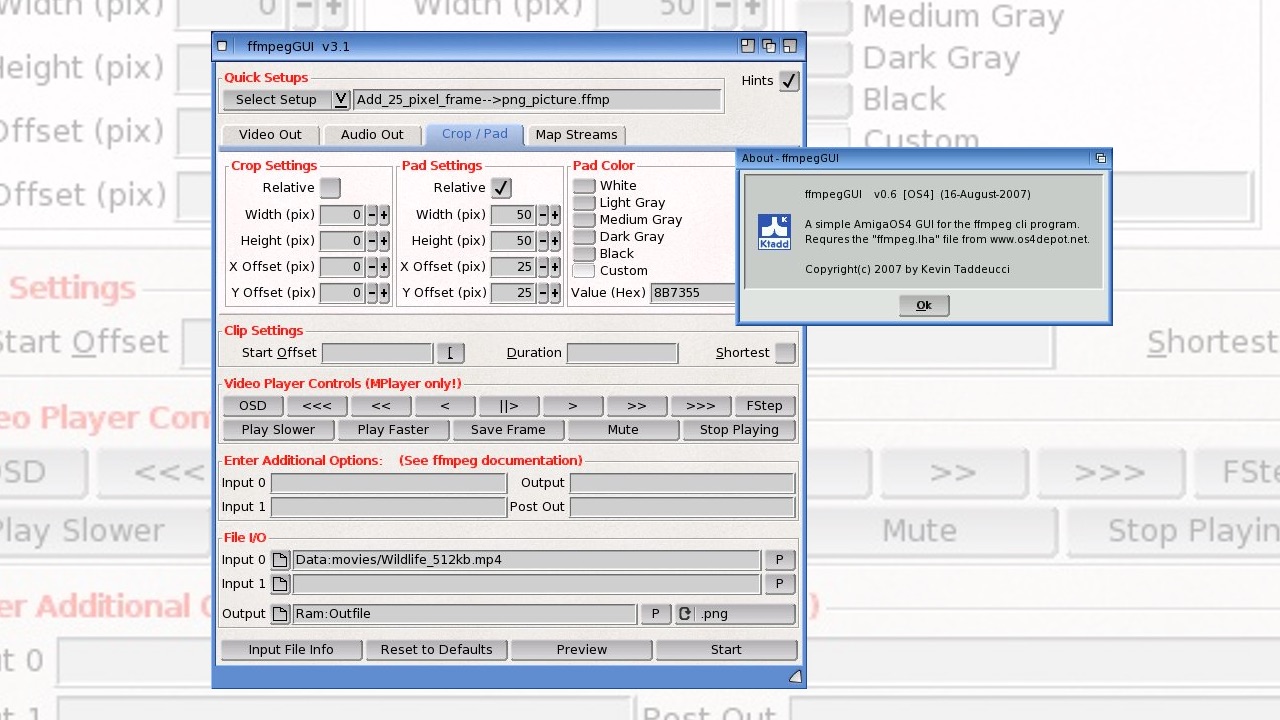Click the Start Offset bracket button
This screenshot has height=720, width=1280.
[450, 353]
